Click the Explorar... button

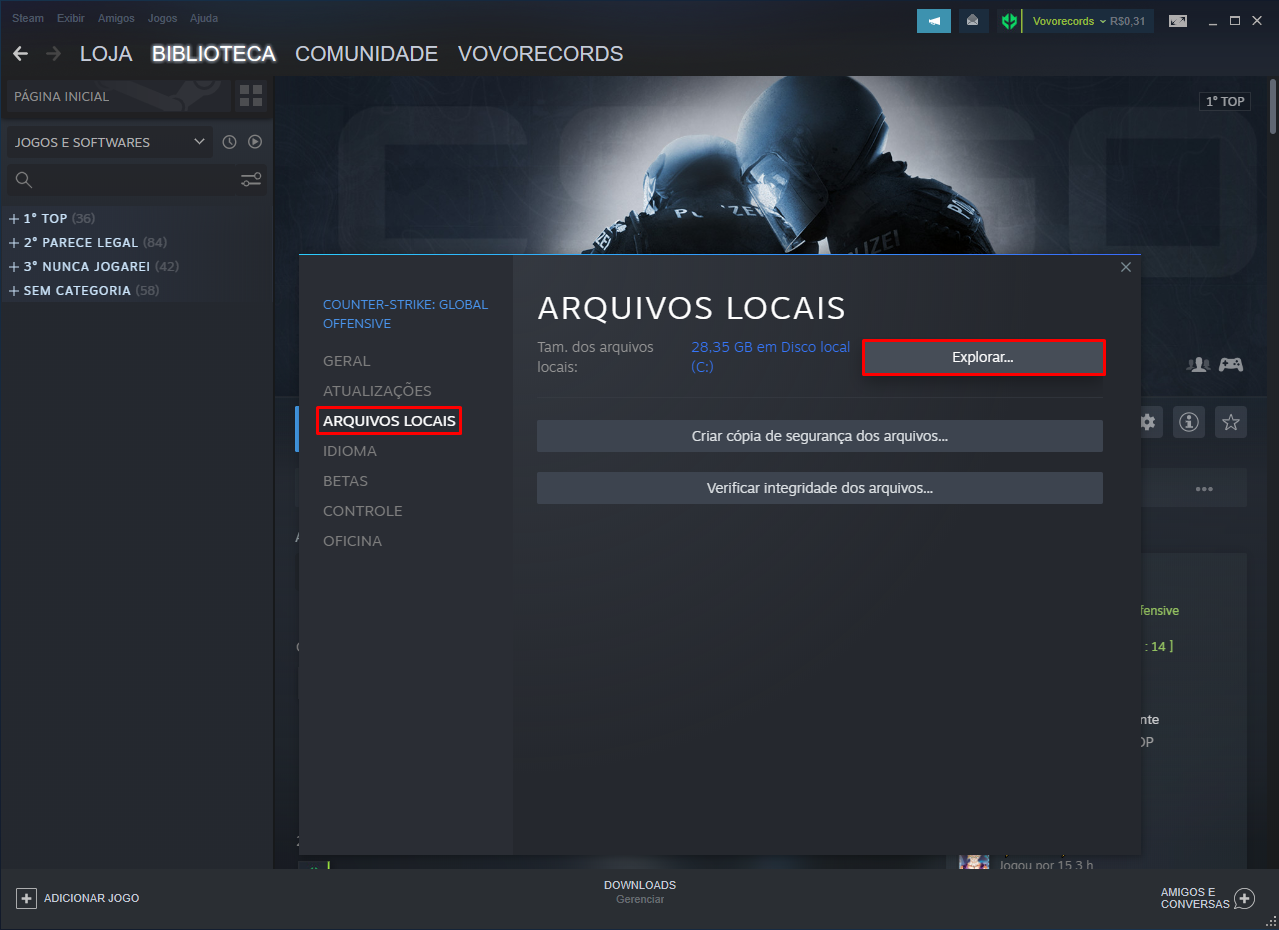[983, 357]
